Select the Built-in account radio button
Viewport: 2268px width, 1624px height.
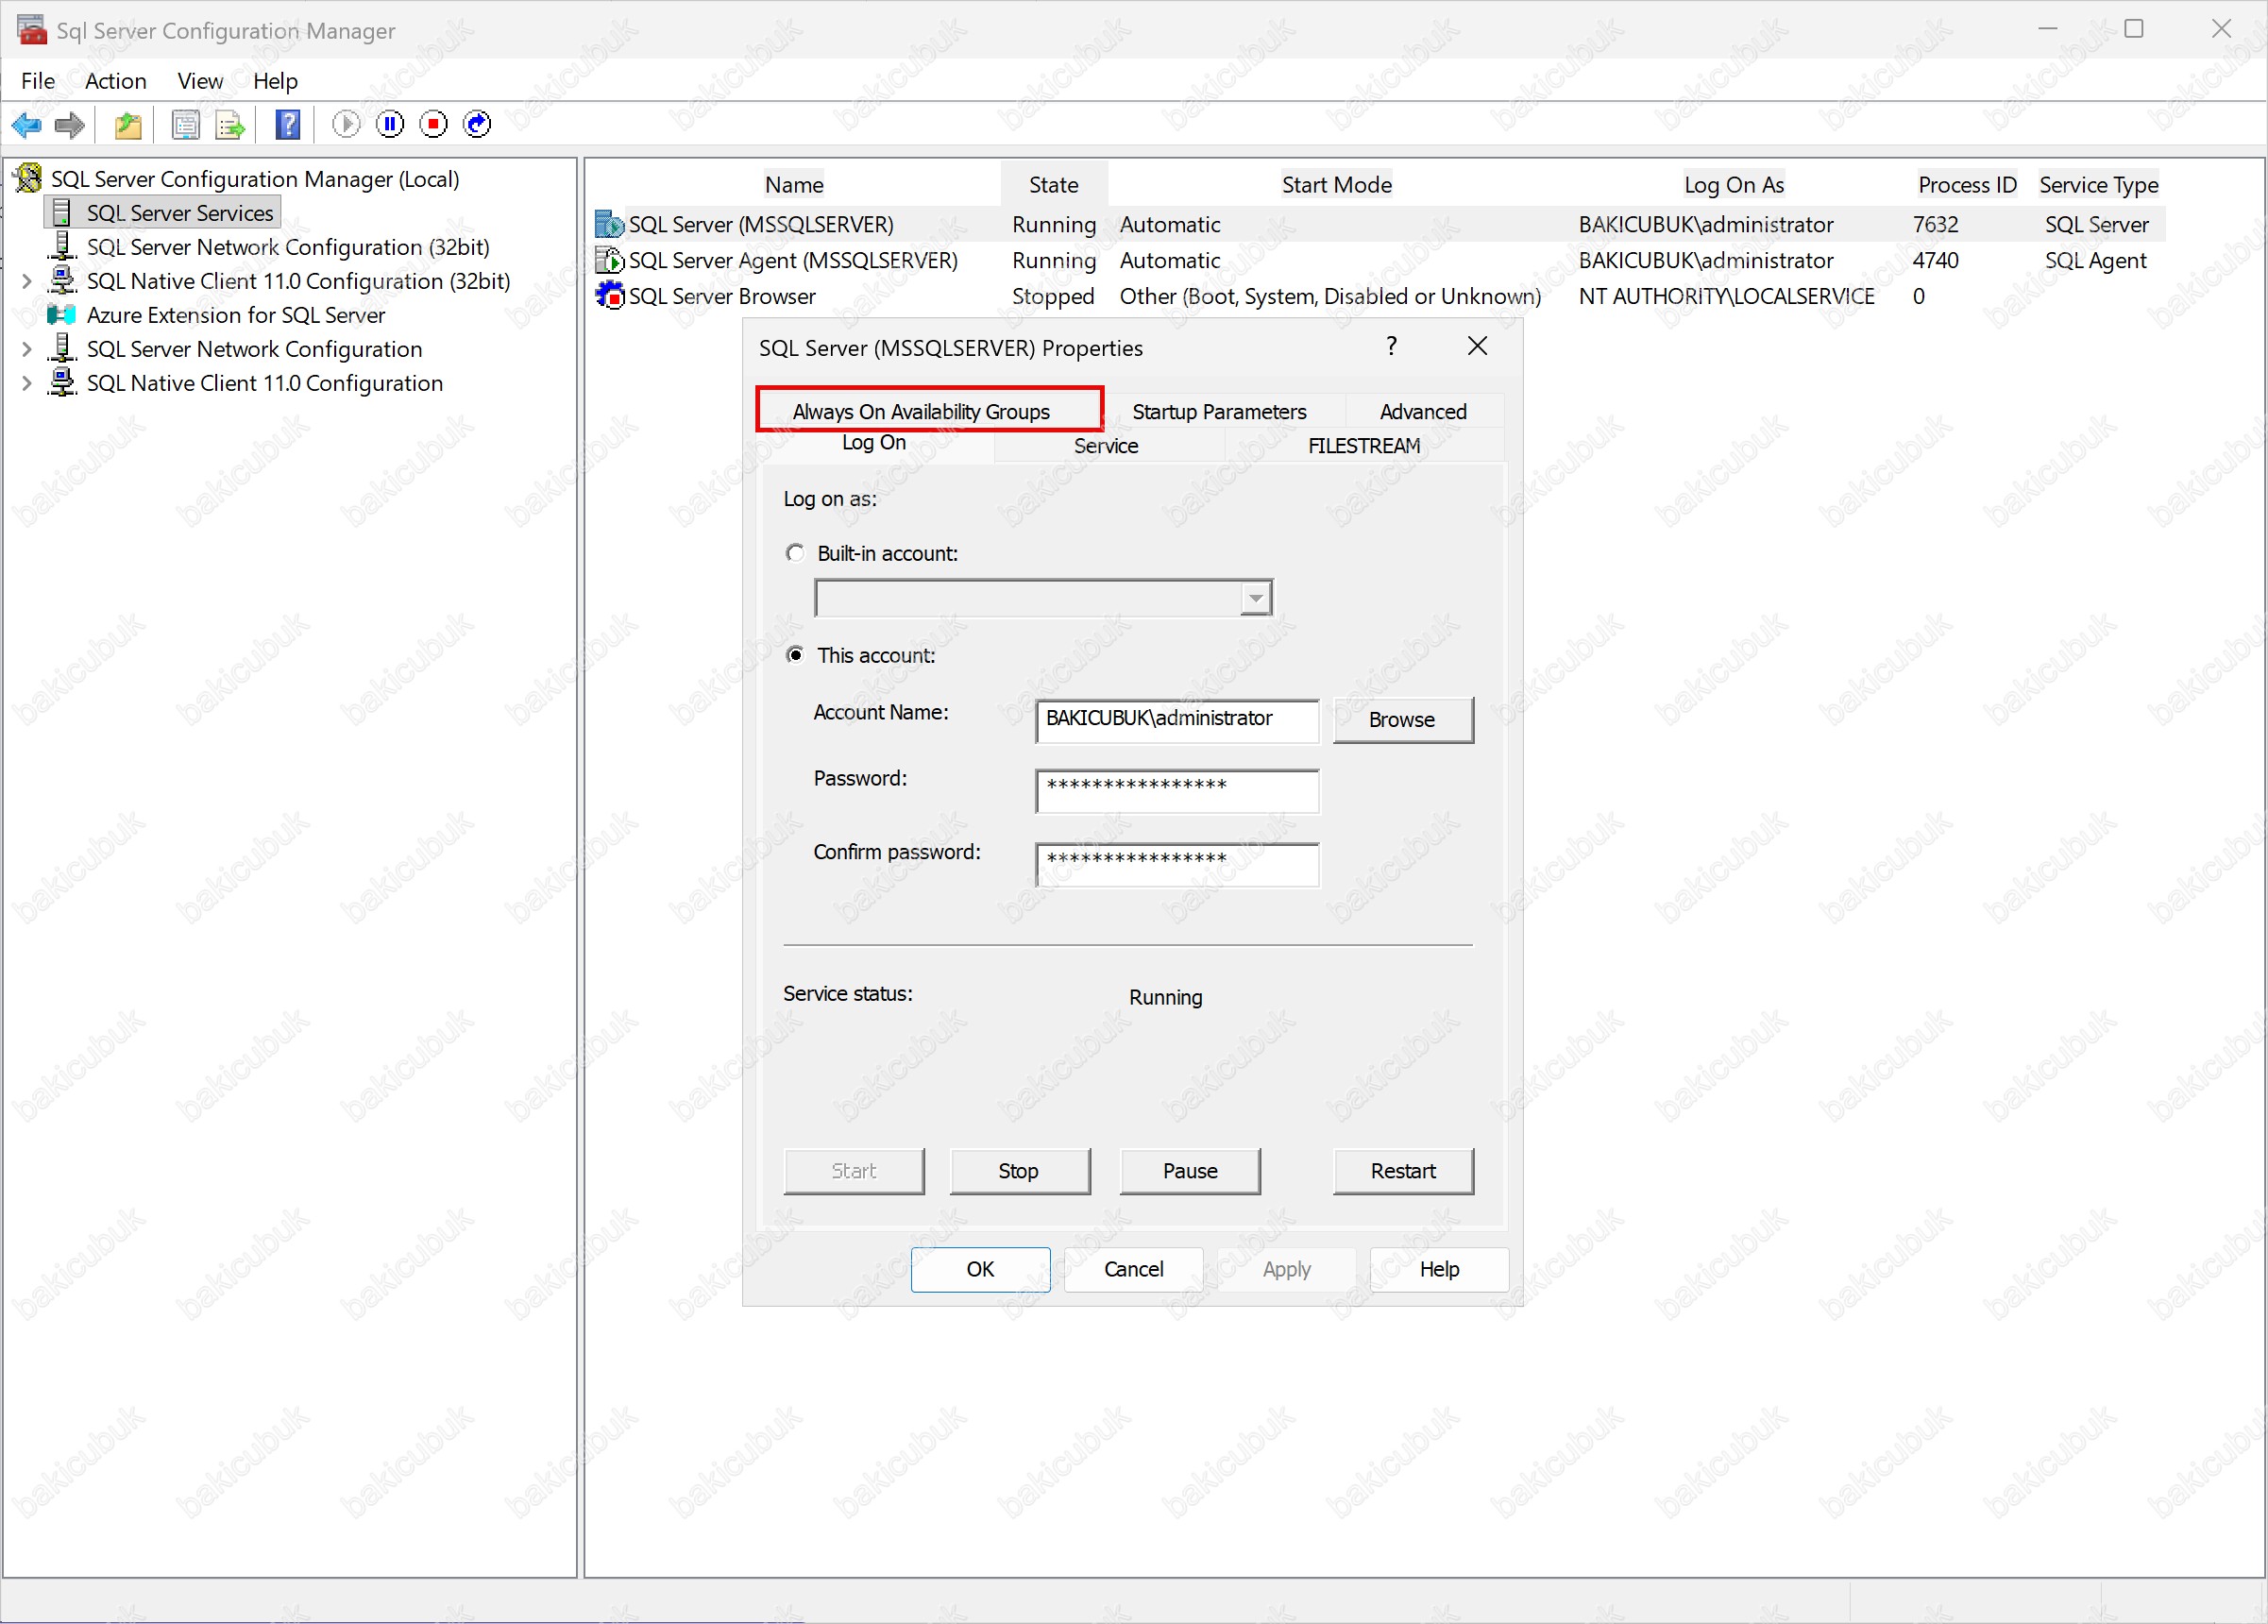[795, 553]
